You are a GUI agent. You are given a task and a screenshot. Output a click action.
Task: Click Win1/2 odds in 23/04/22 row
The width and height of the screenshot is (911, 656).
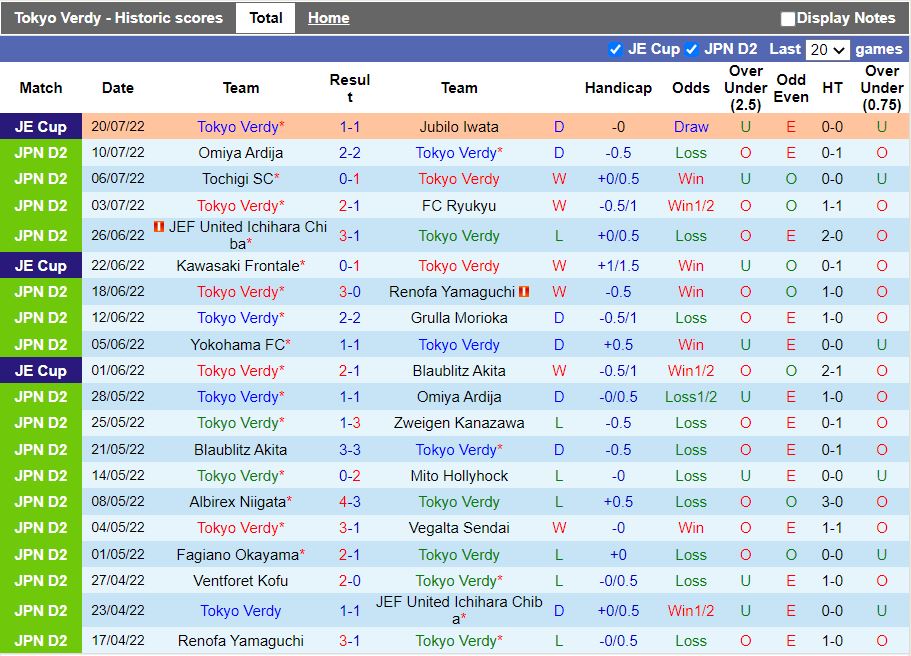(691, 611)
